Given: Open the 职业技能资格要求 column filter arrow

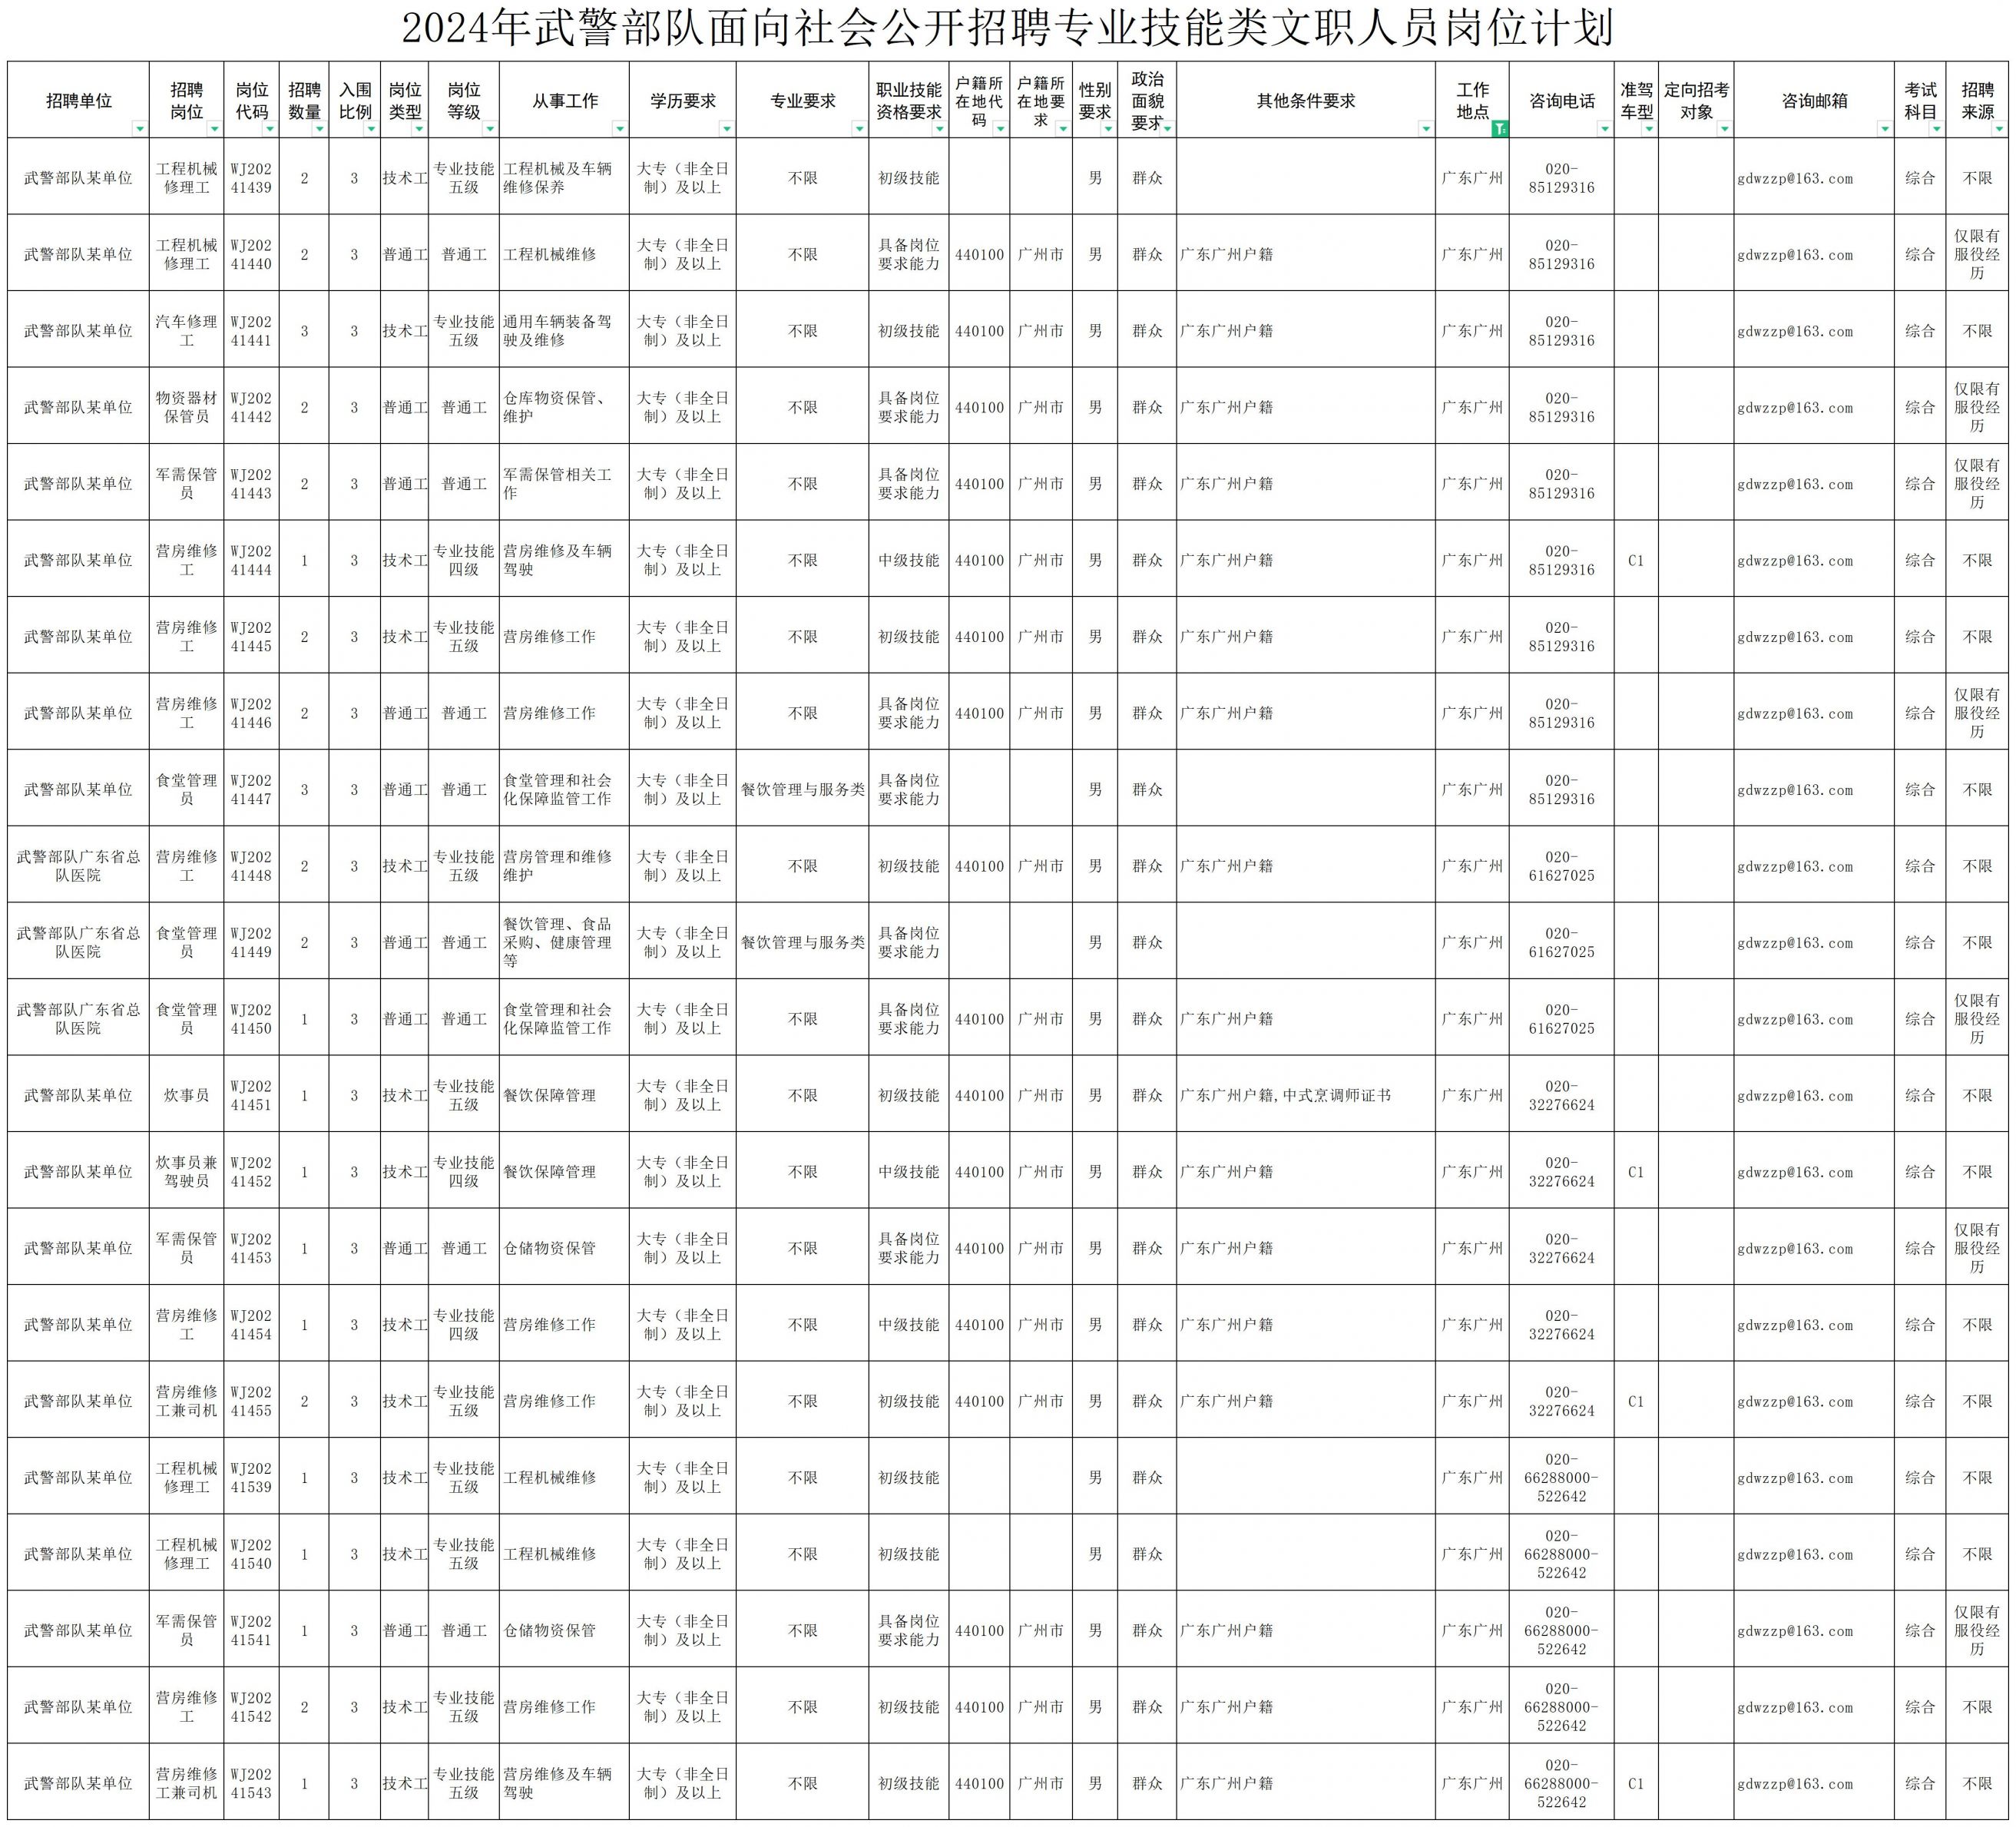Looking at the screenshot, I should click(x=939, y=129).
